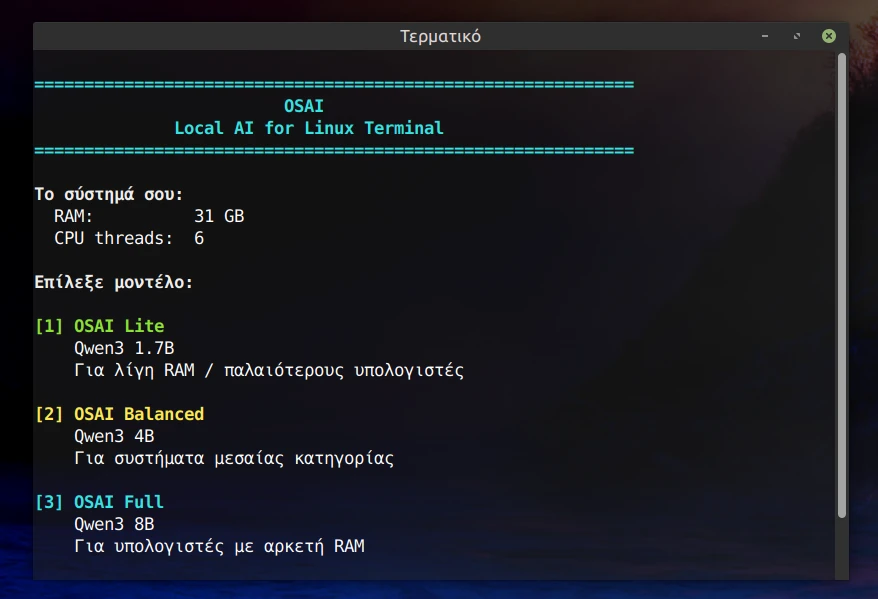Click 'Για λίγη RAM / παλαιότερους υπολογιστές'
Image resolution: width=878 pixels, height=599 pixels.
tap(269, 371)
